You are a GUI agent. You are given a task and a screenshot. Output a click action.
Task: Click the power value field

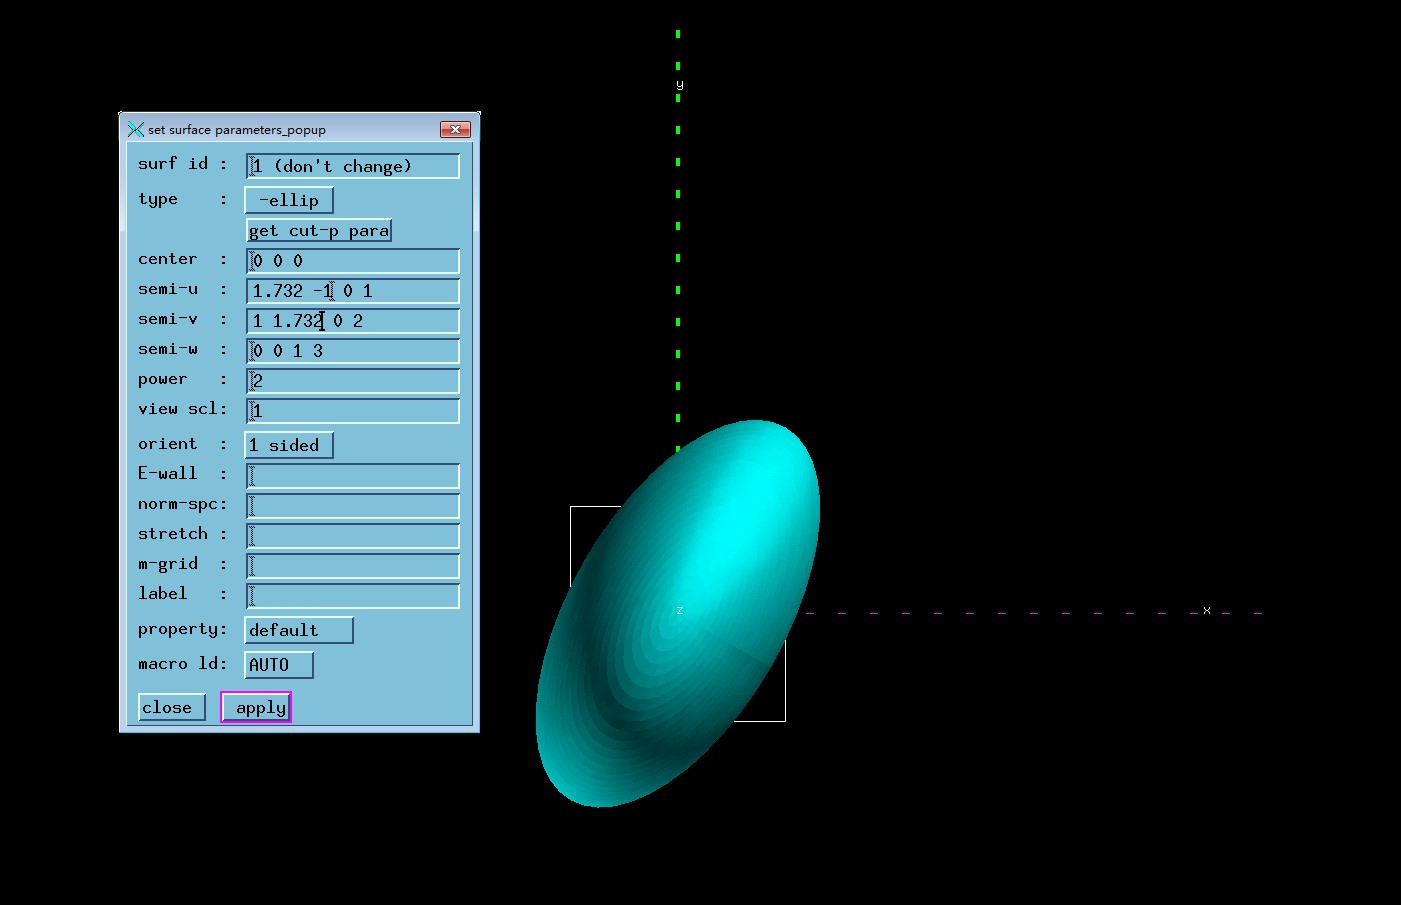tap(353, 381)
